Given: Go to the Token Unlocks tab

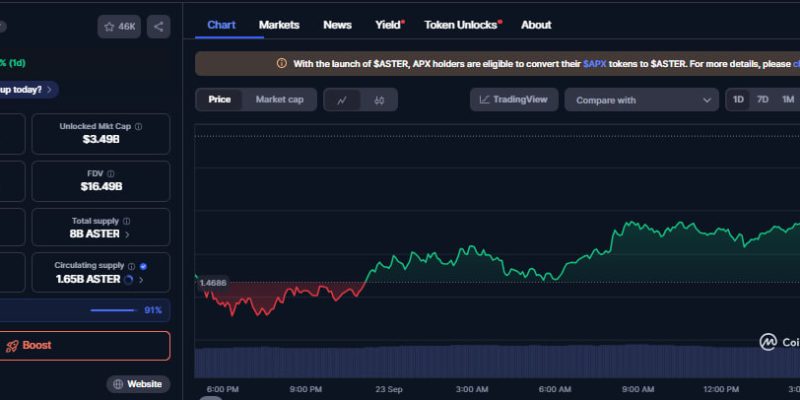Looking at the screenshot, I should 461,25.
